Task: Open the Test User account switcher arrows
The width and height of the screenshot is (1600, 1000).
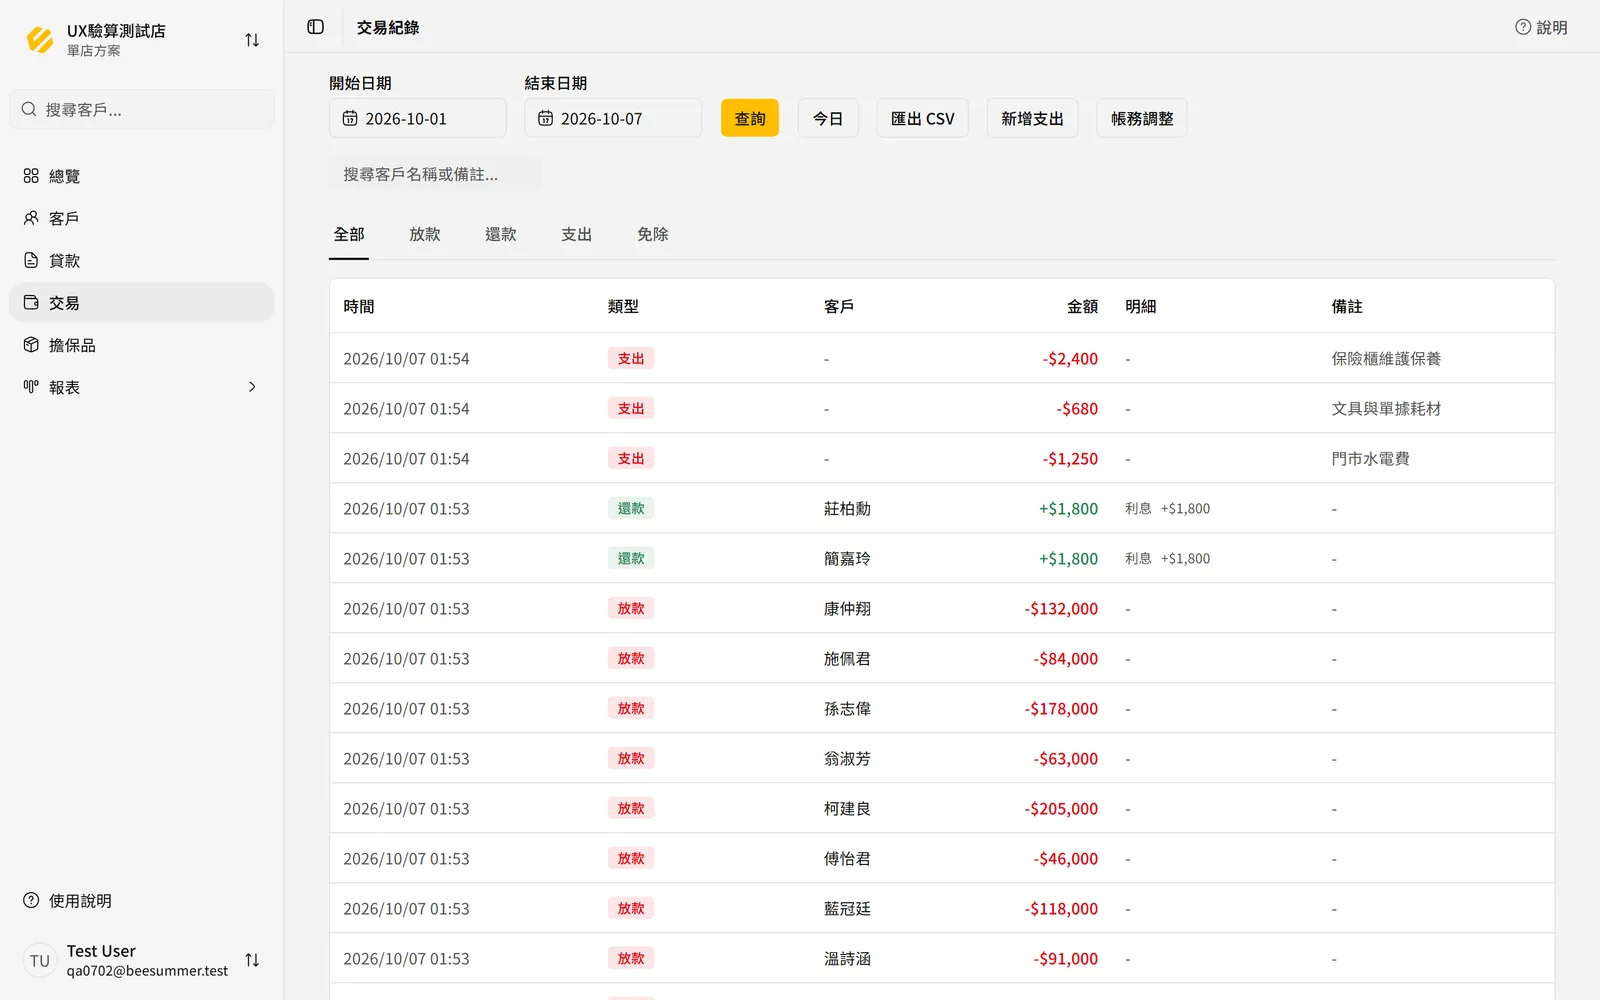Action: 252,960
